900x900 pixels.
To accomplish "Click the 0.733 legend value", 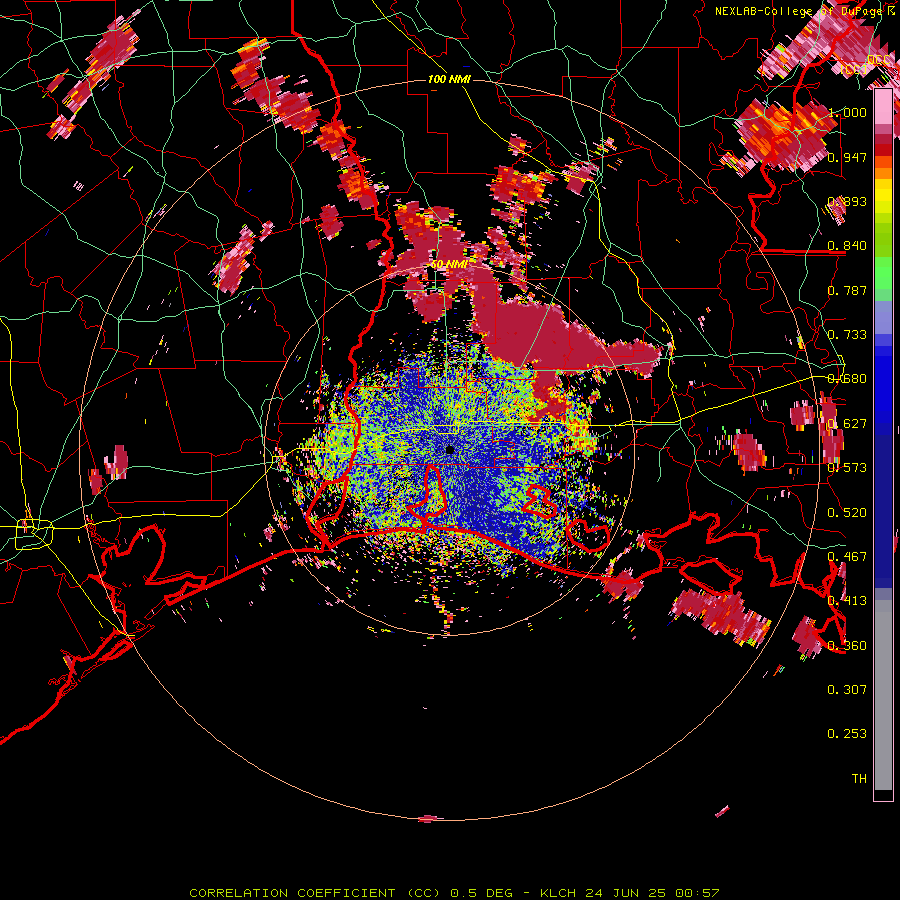I will click(x=847, y=335).
